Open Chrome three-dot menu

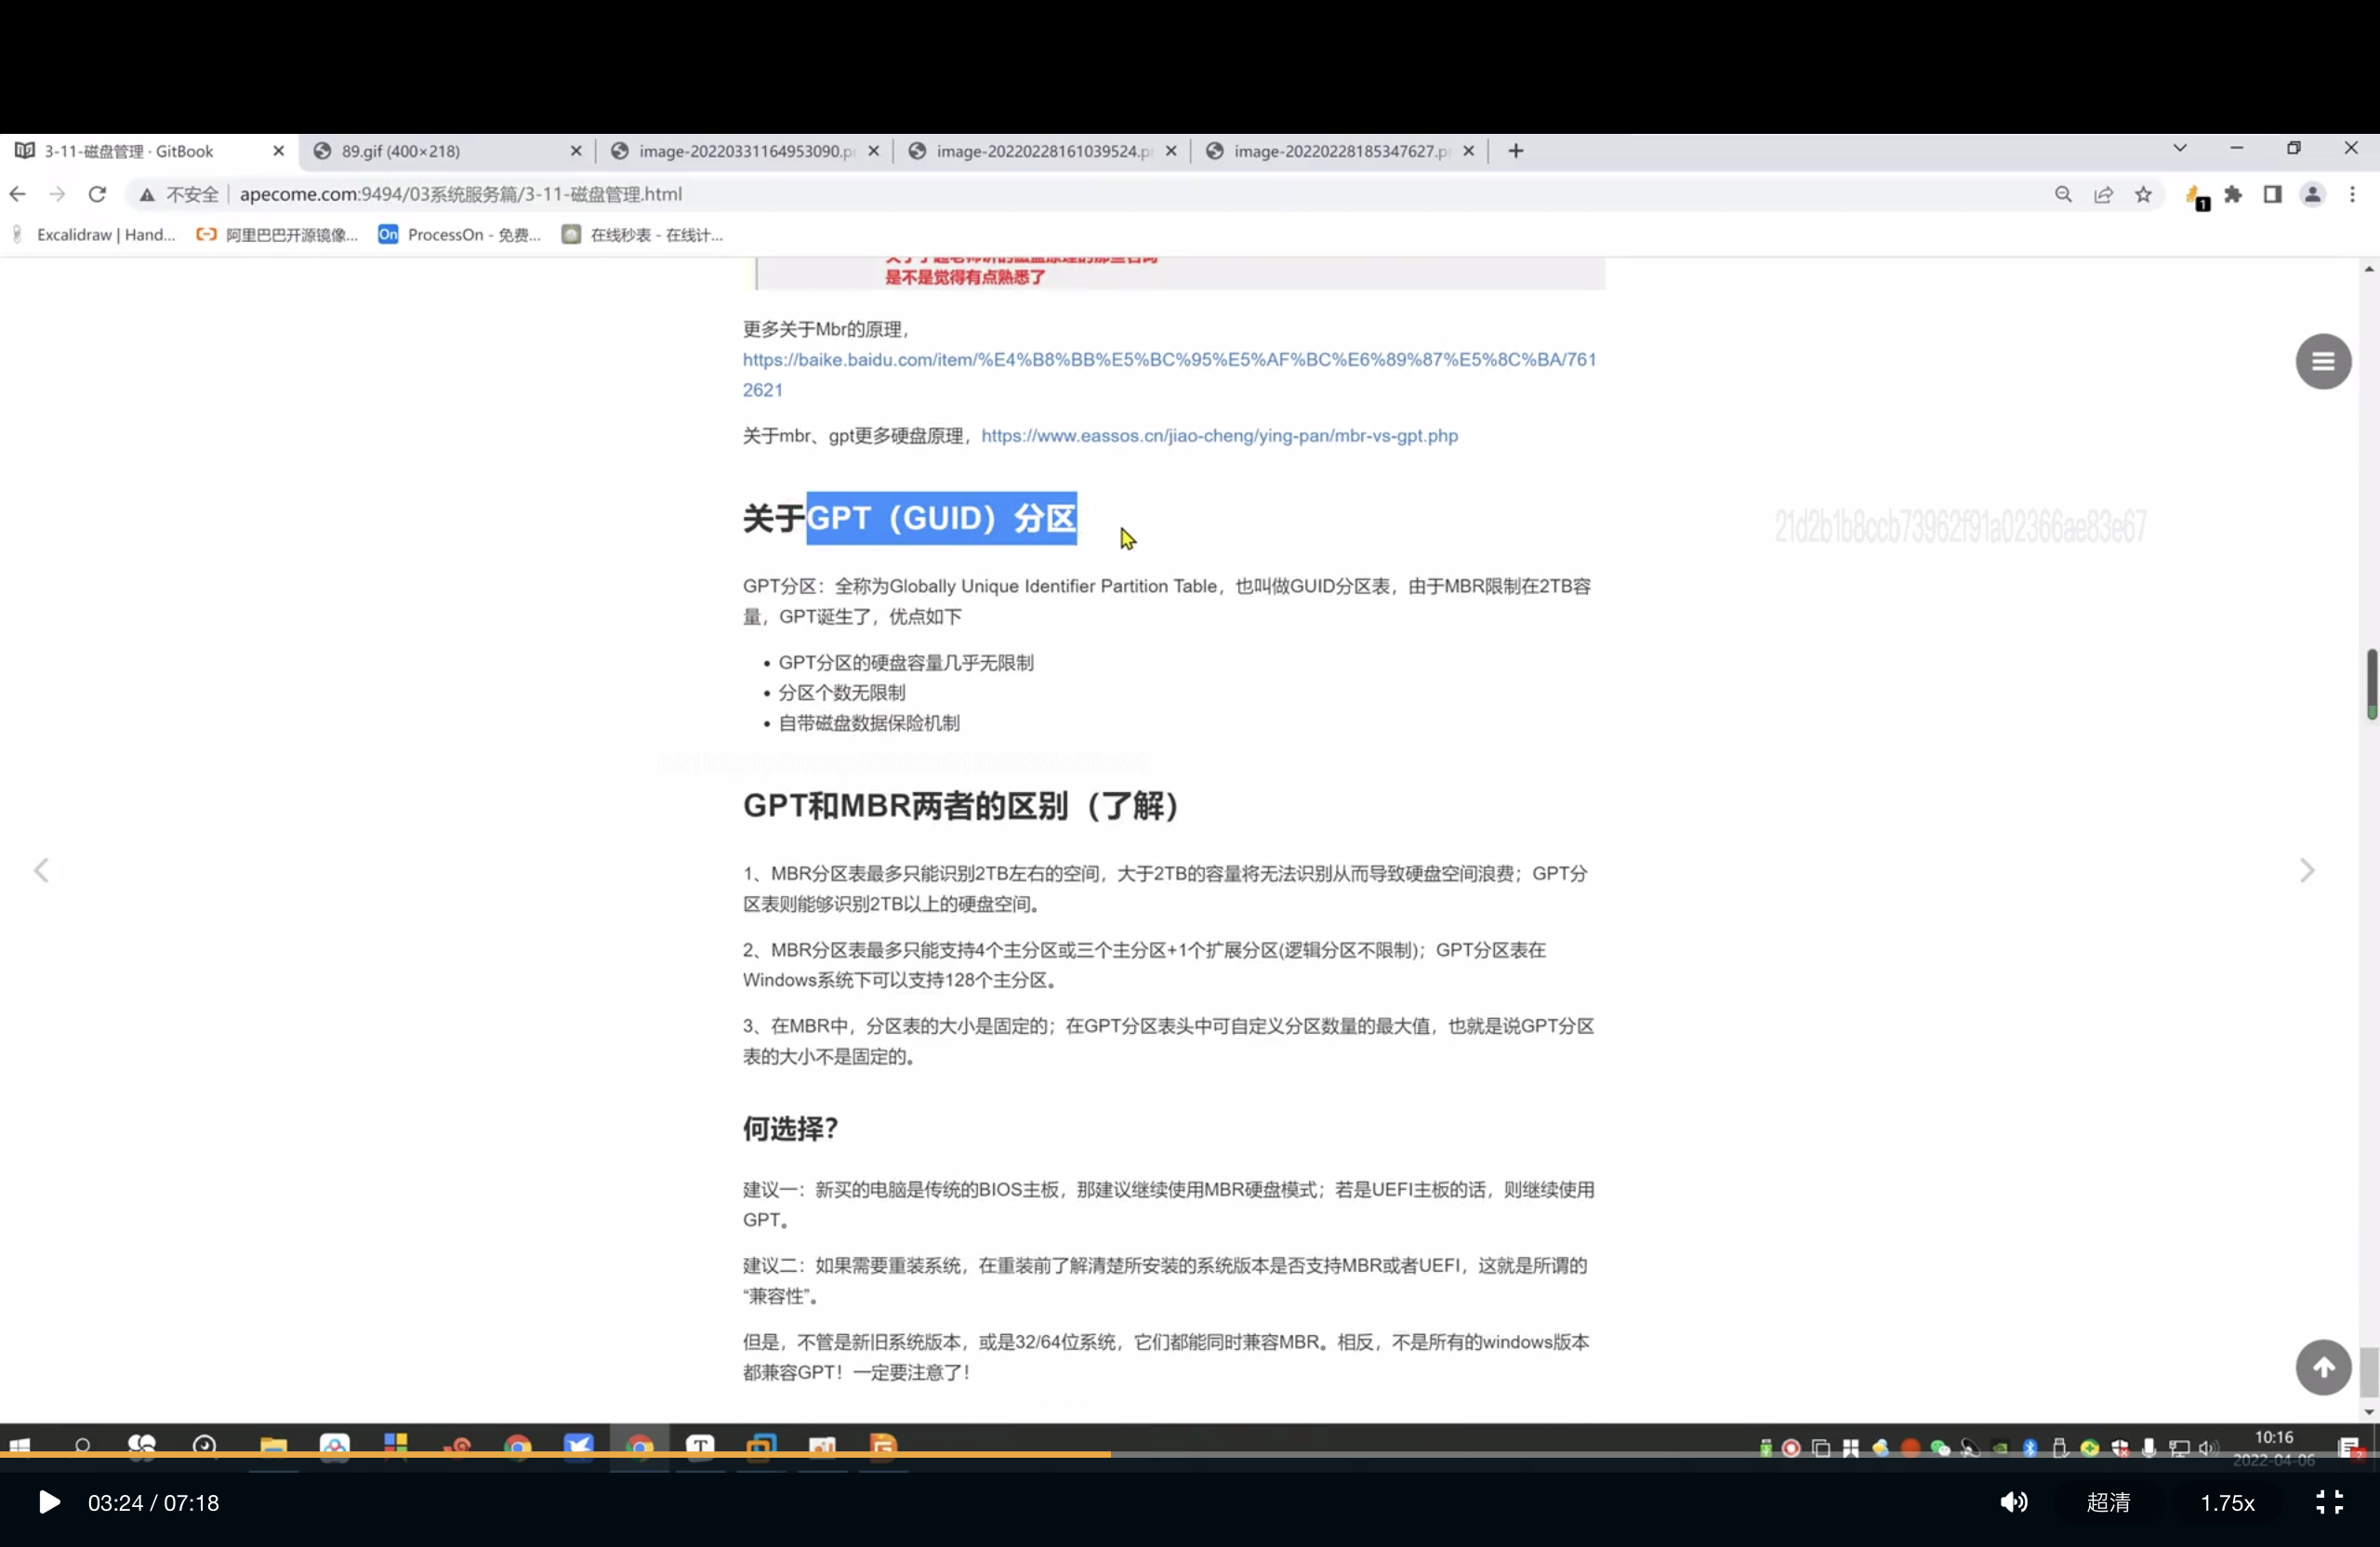(x=2352, y=194)
